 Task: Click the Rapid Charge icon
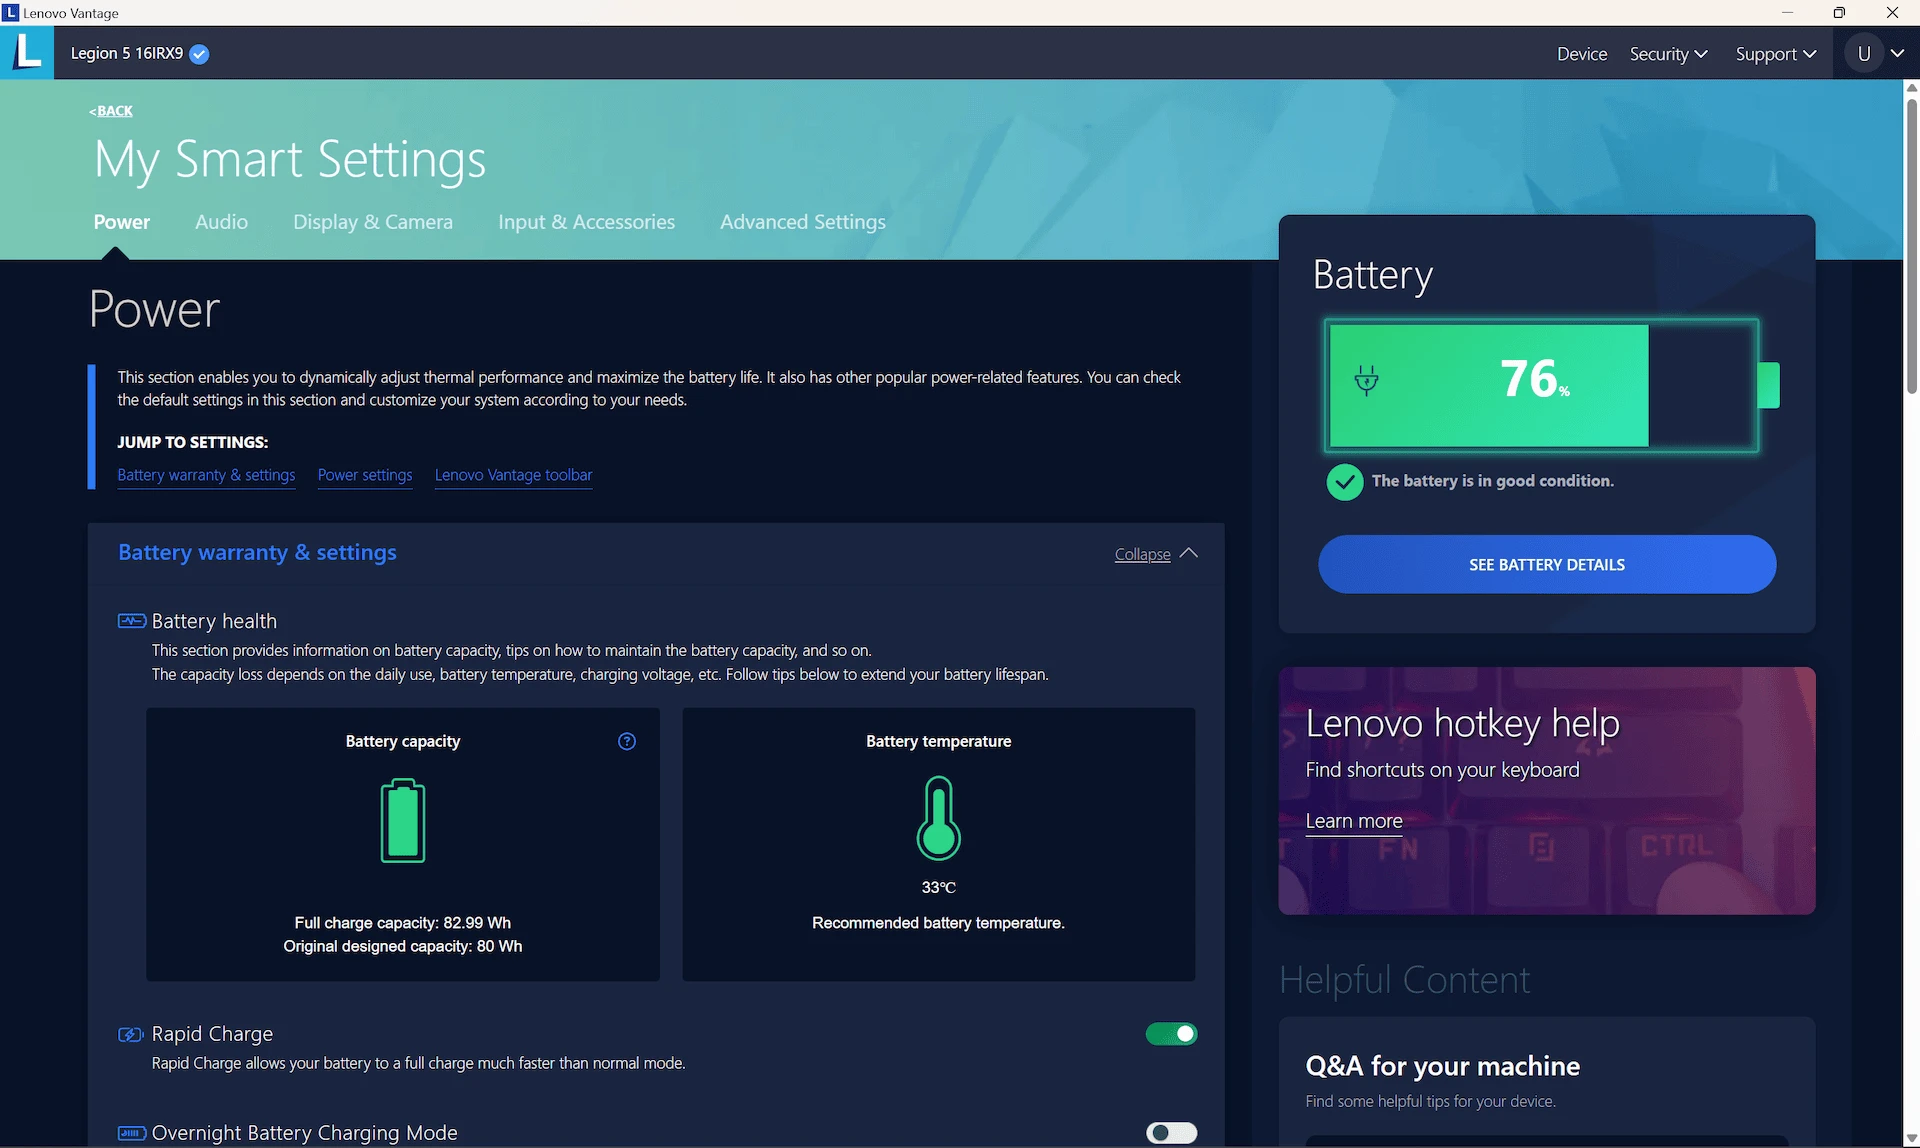pos(131,1034)
